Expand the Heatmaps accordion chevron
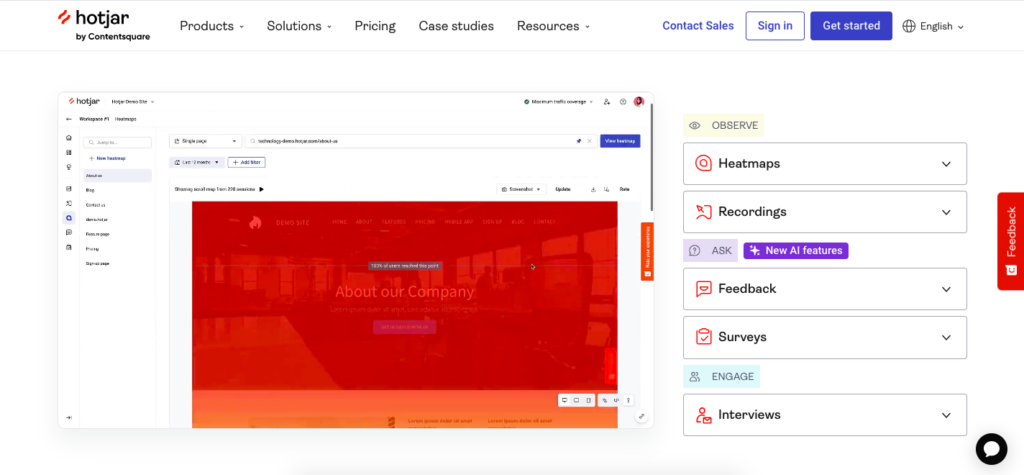Screen dimensions: 1024x475 [946, 164]
